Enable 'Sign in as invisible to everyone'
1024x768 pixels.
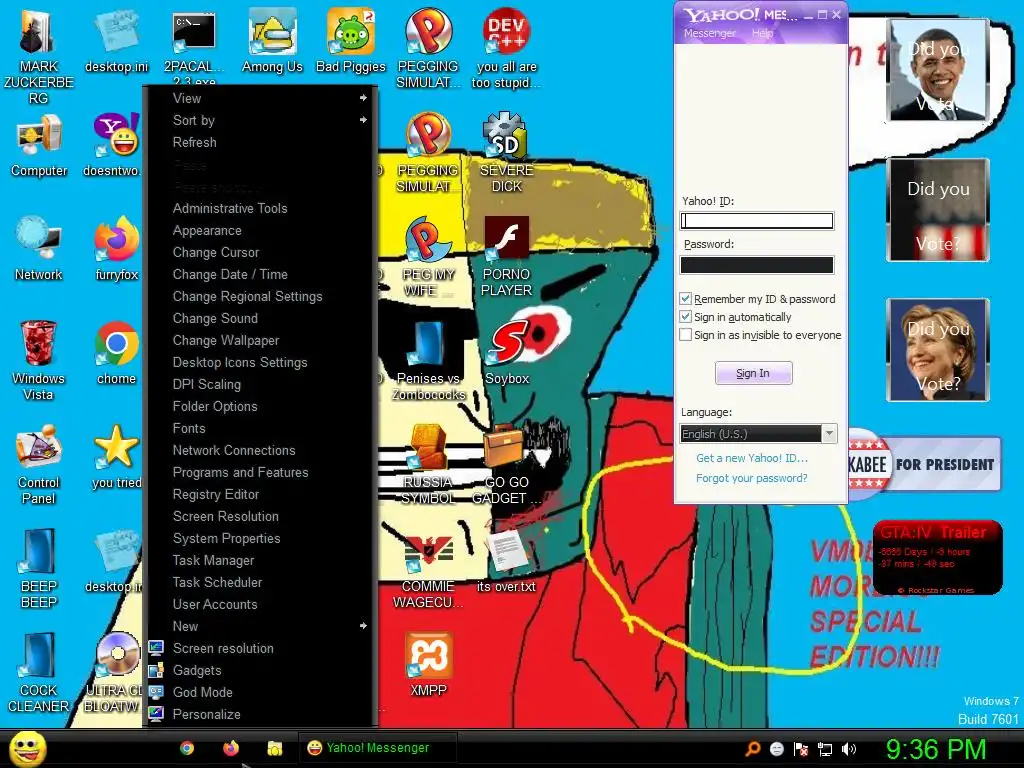click(685, 335)
